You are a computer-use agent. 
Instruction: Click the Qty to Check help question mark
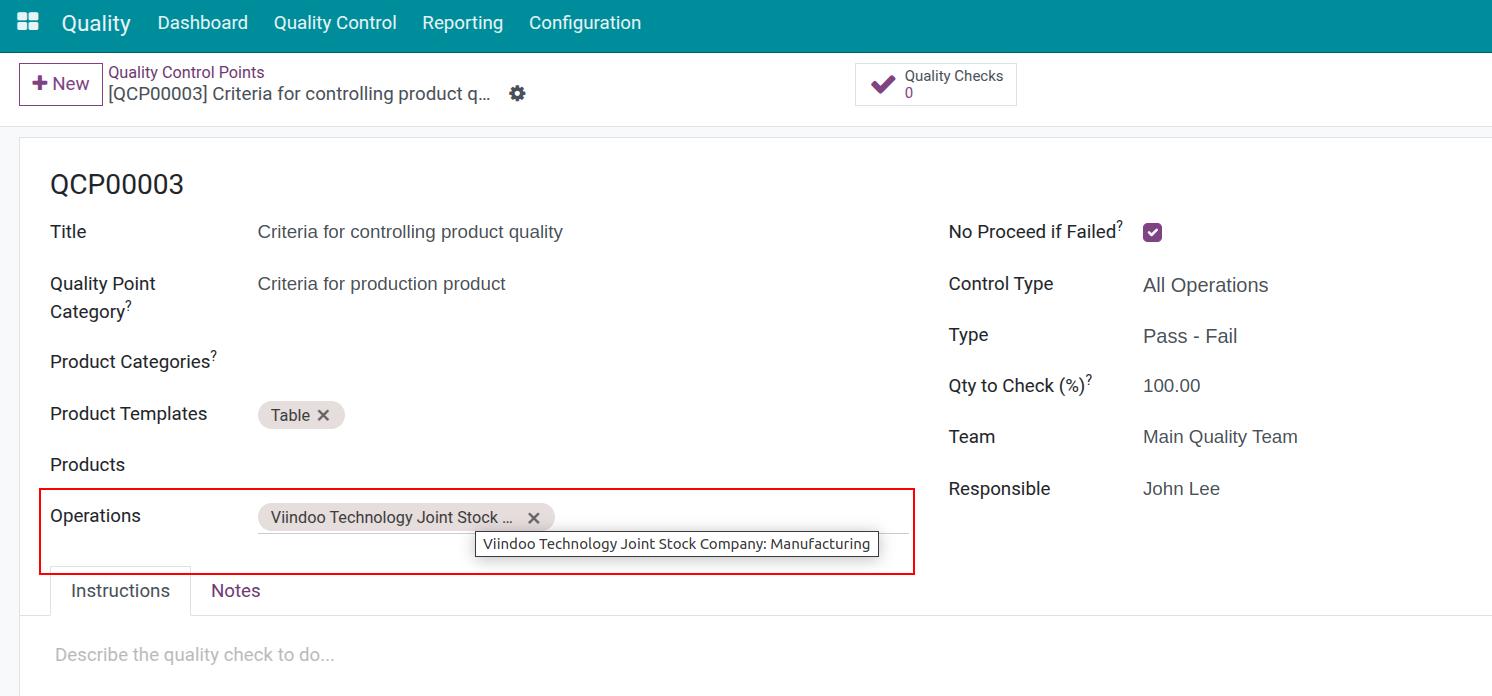(1089, 379)
